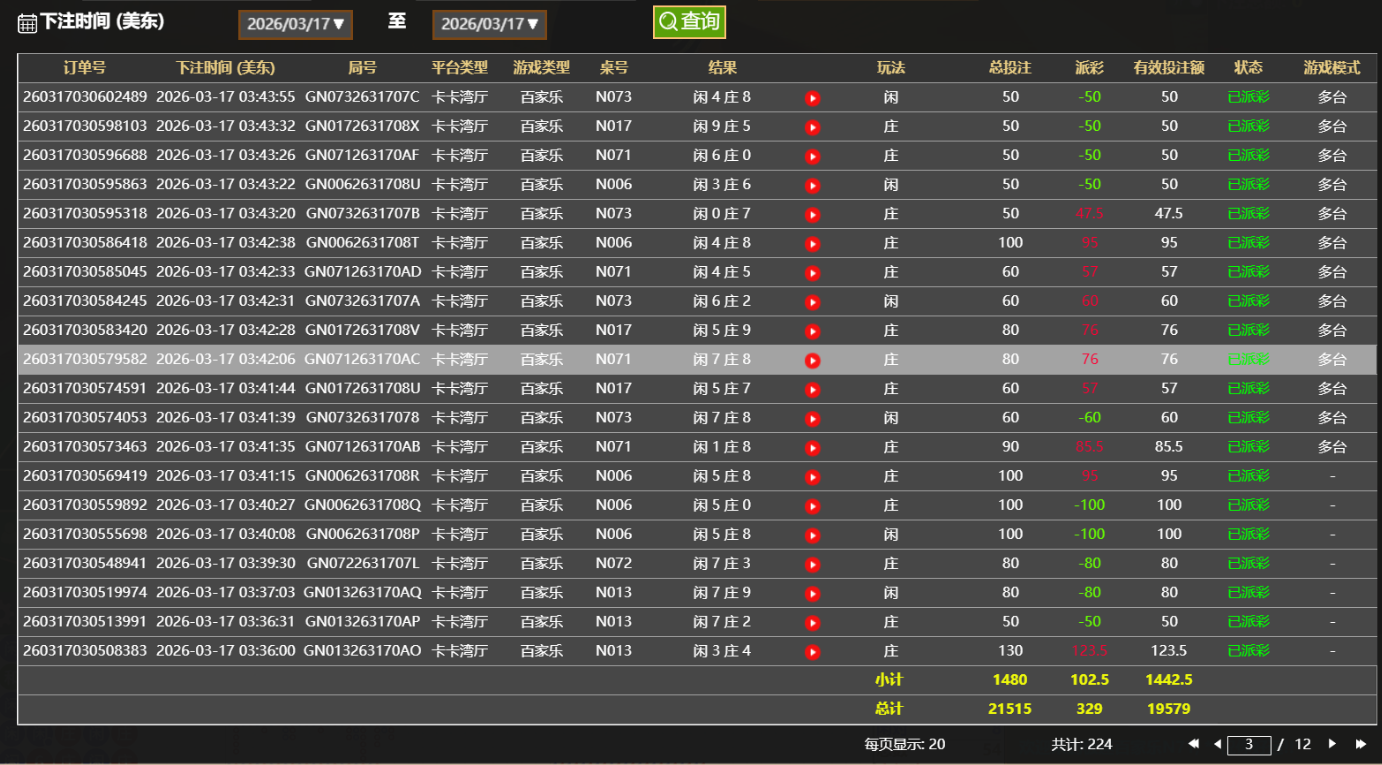This screenshot has width=1382, height=765.
Task: Click the green 查询 search button
Action: 689,22
